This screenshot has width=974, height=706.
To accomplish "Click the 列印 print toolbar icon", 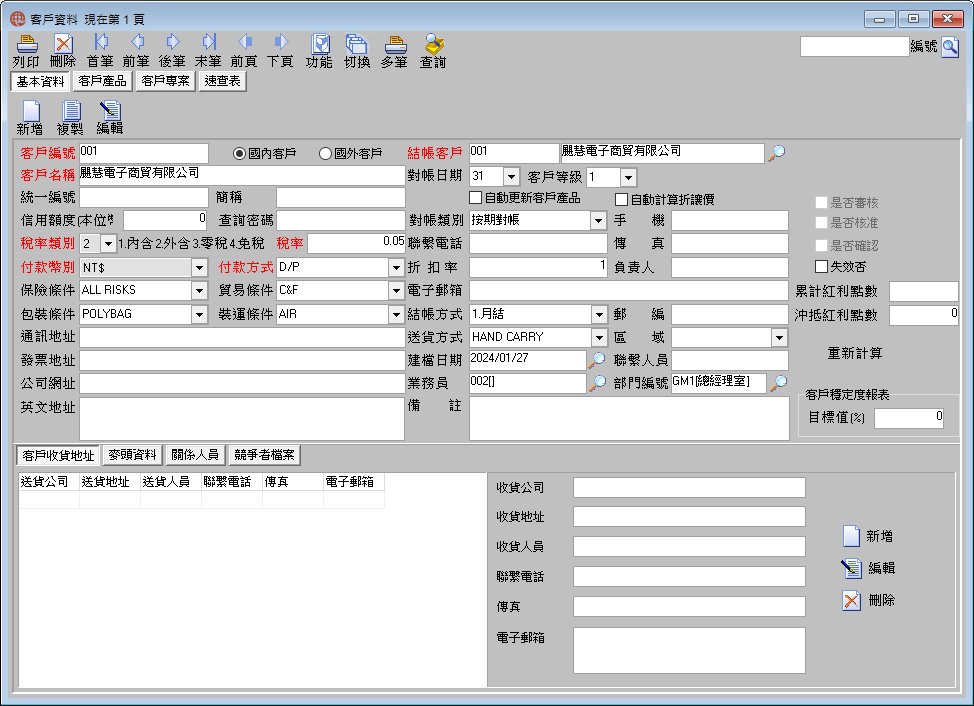I will click(26, 51).
